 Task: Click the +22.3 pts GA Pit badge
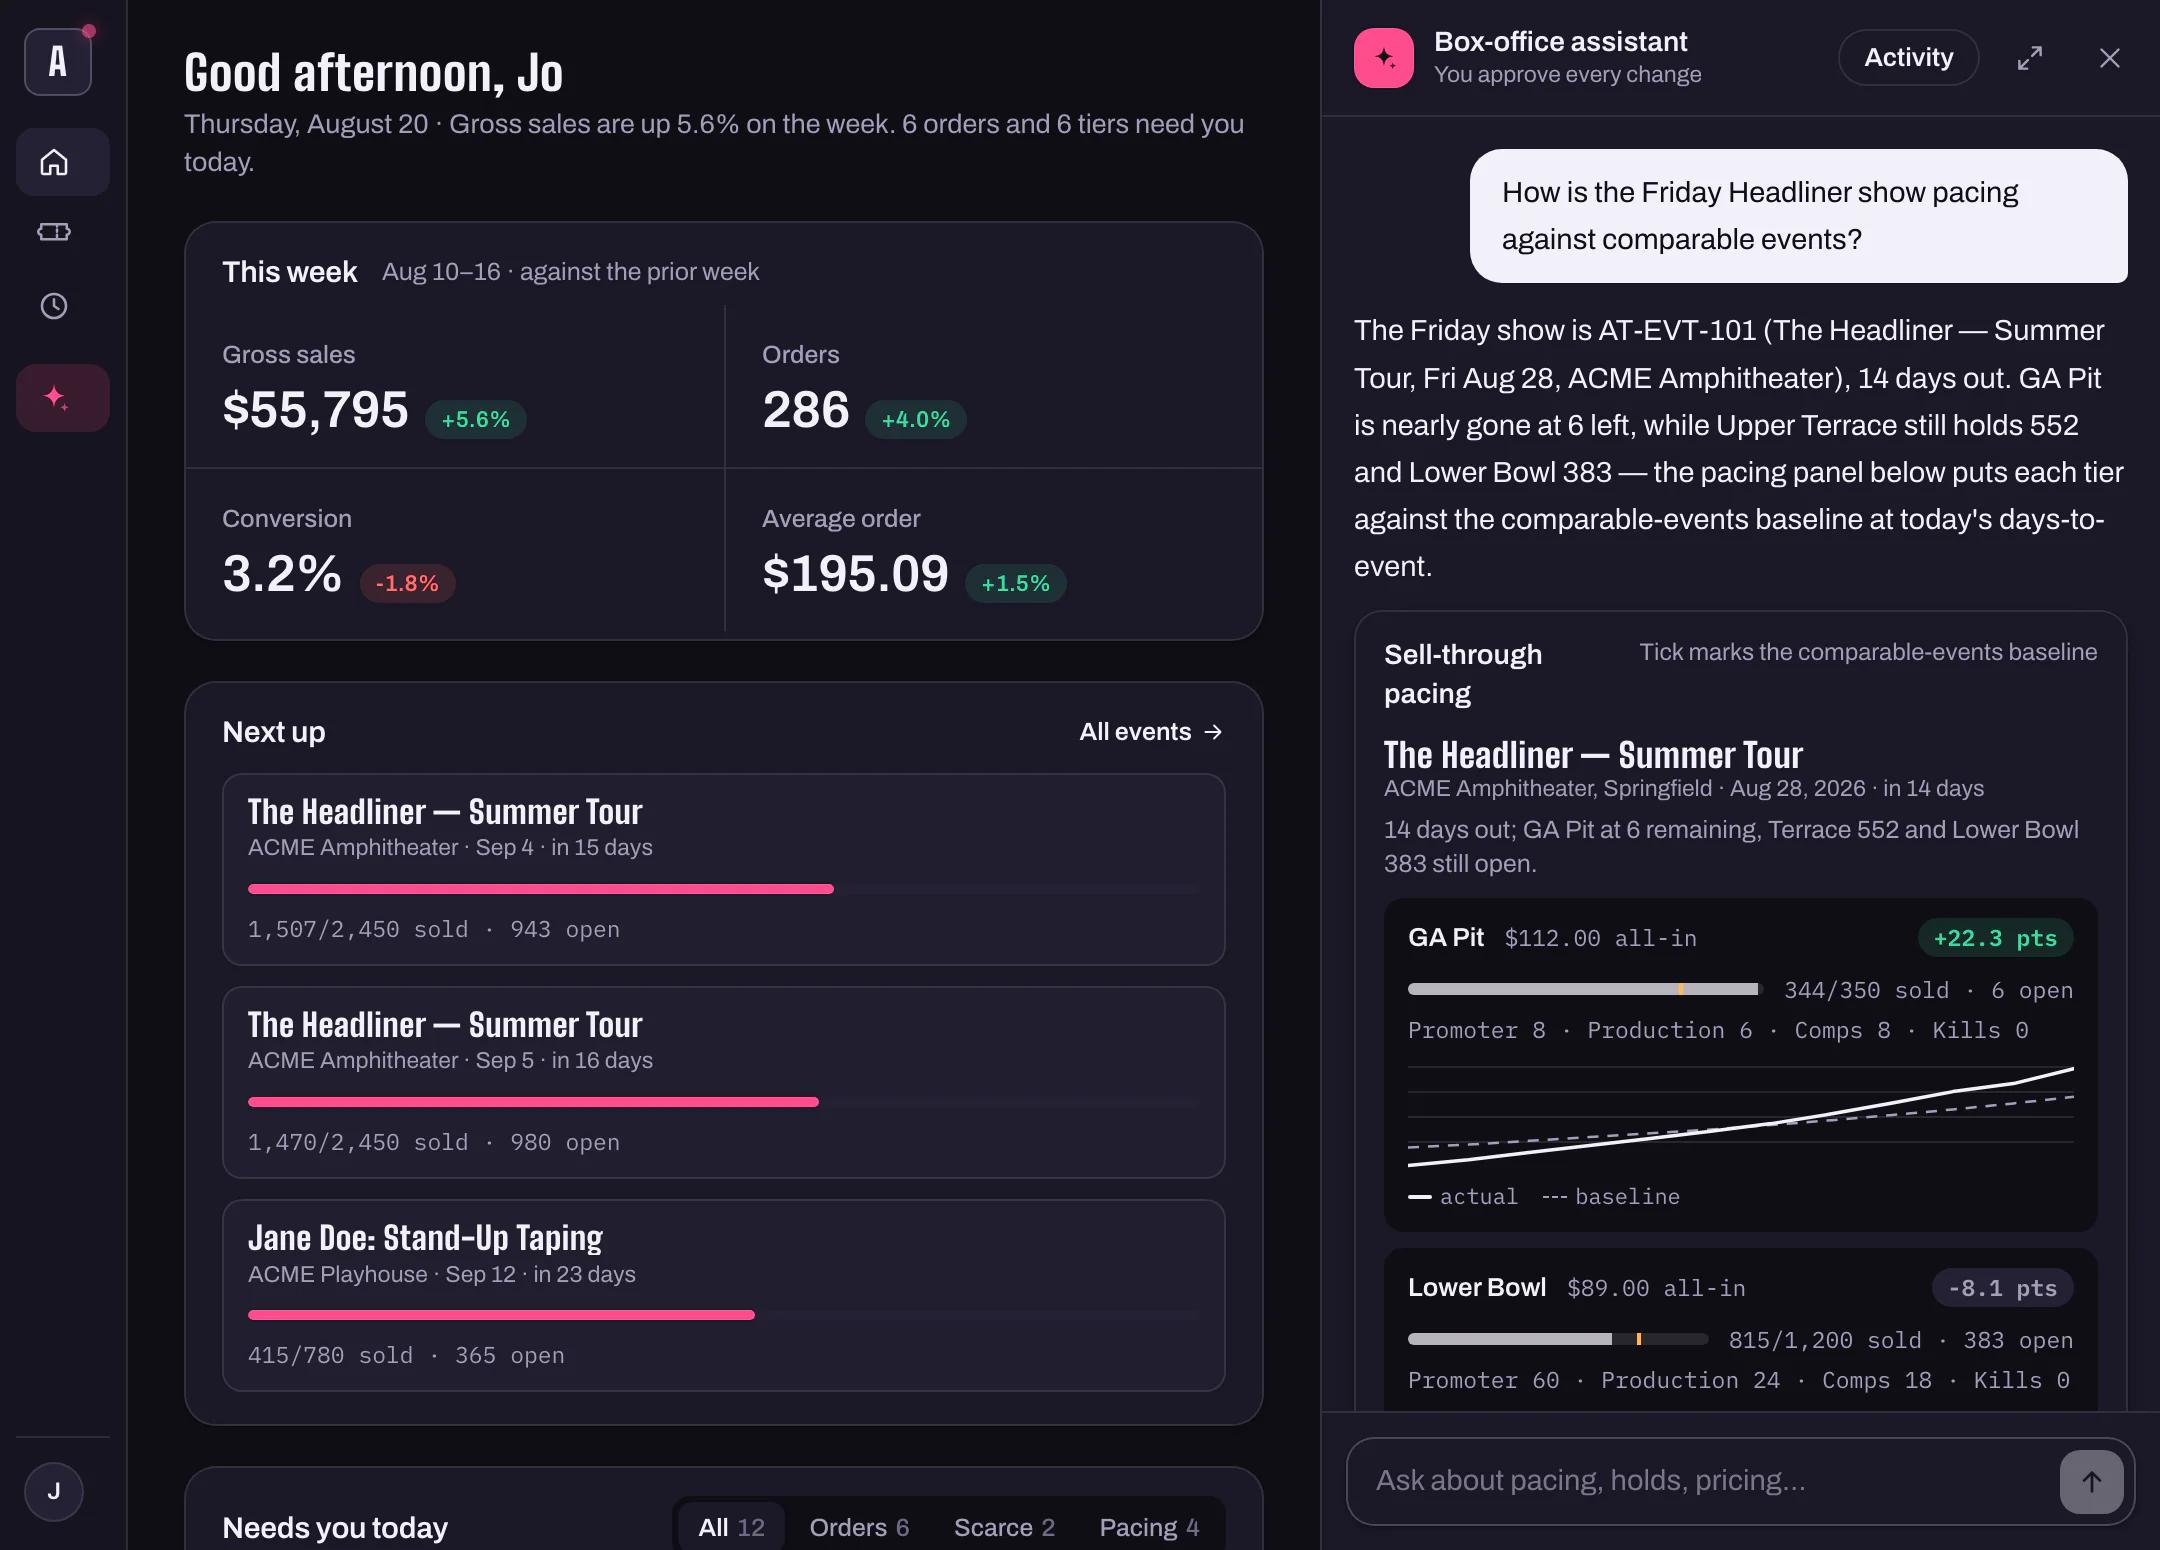coord(1995,938)
